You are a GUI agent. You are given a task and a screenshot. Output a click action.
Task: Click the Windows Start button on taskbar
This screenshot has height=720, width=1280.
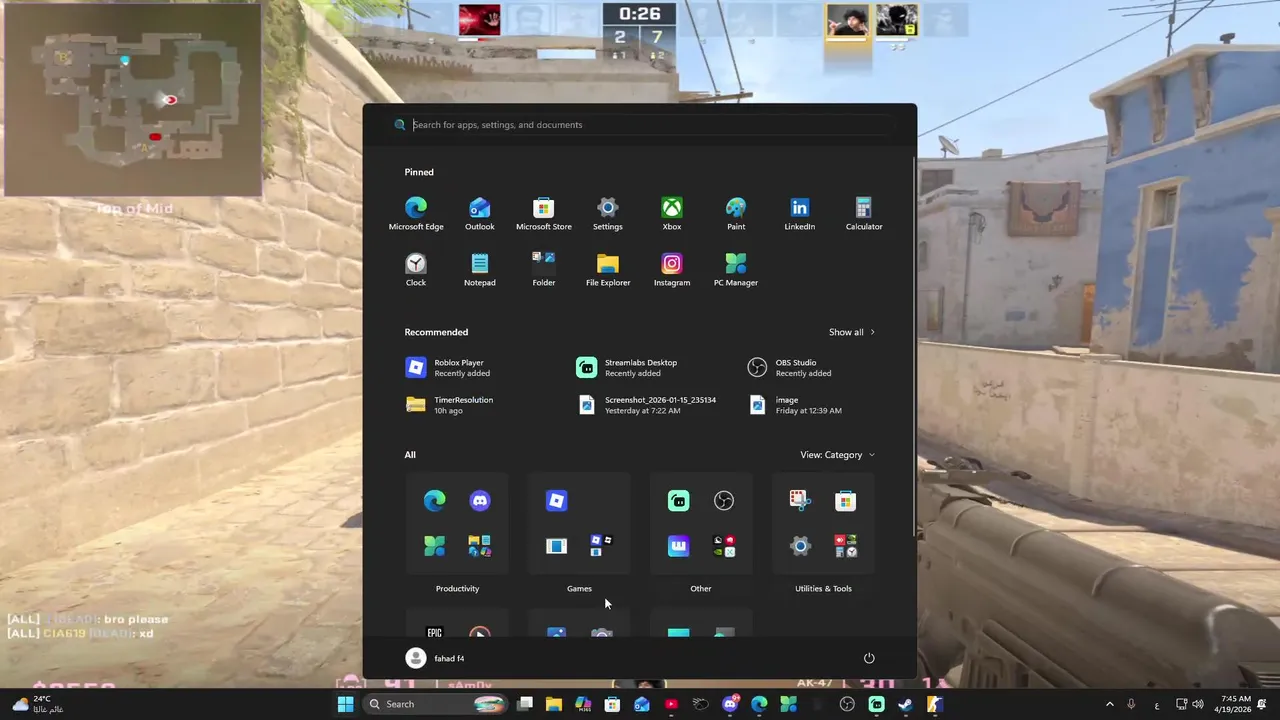(x=345, y=704)
